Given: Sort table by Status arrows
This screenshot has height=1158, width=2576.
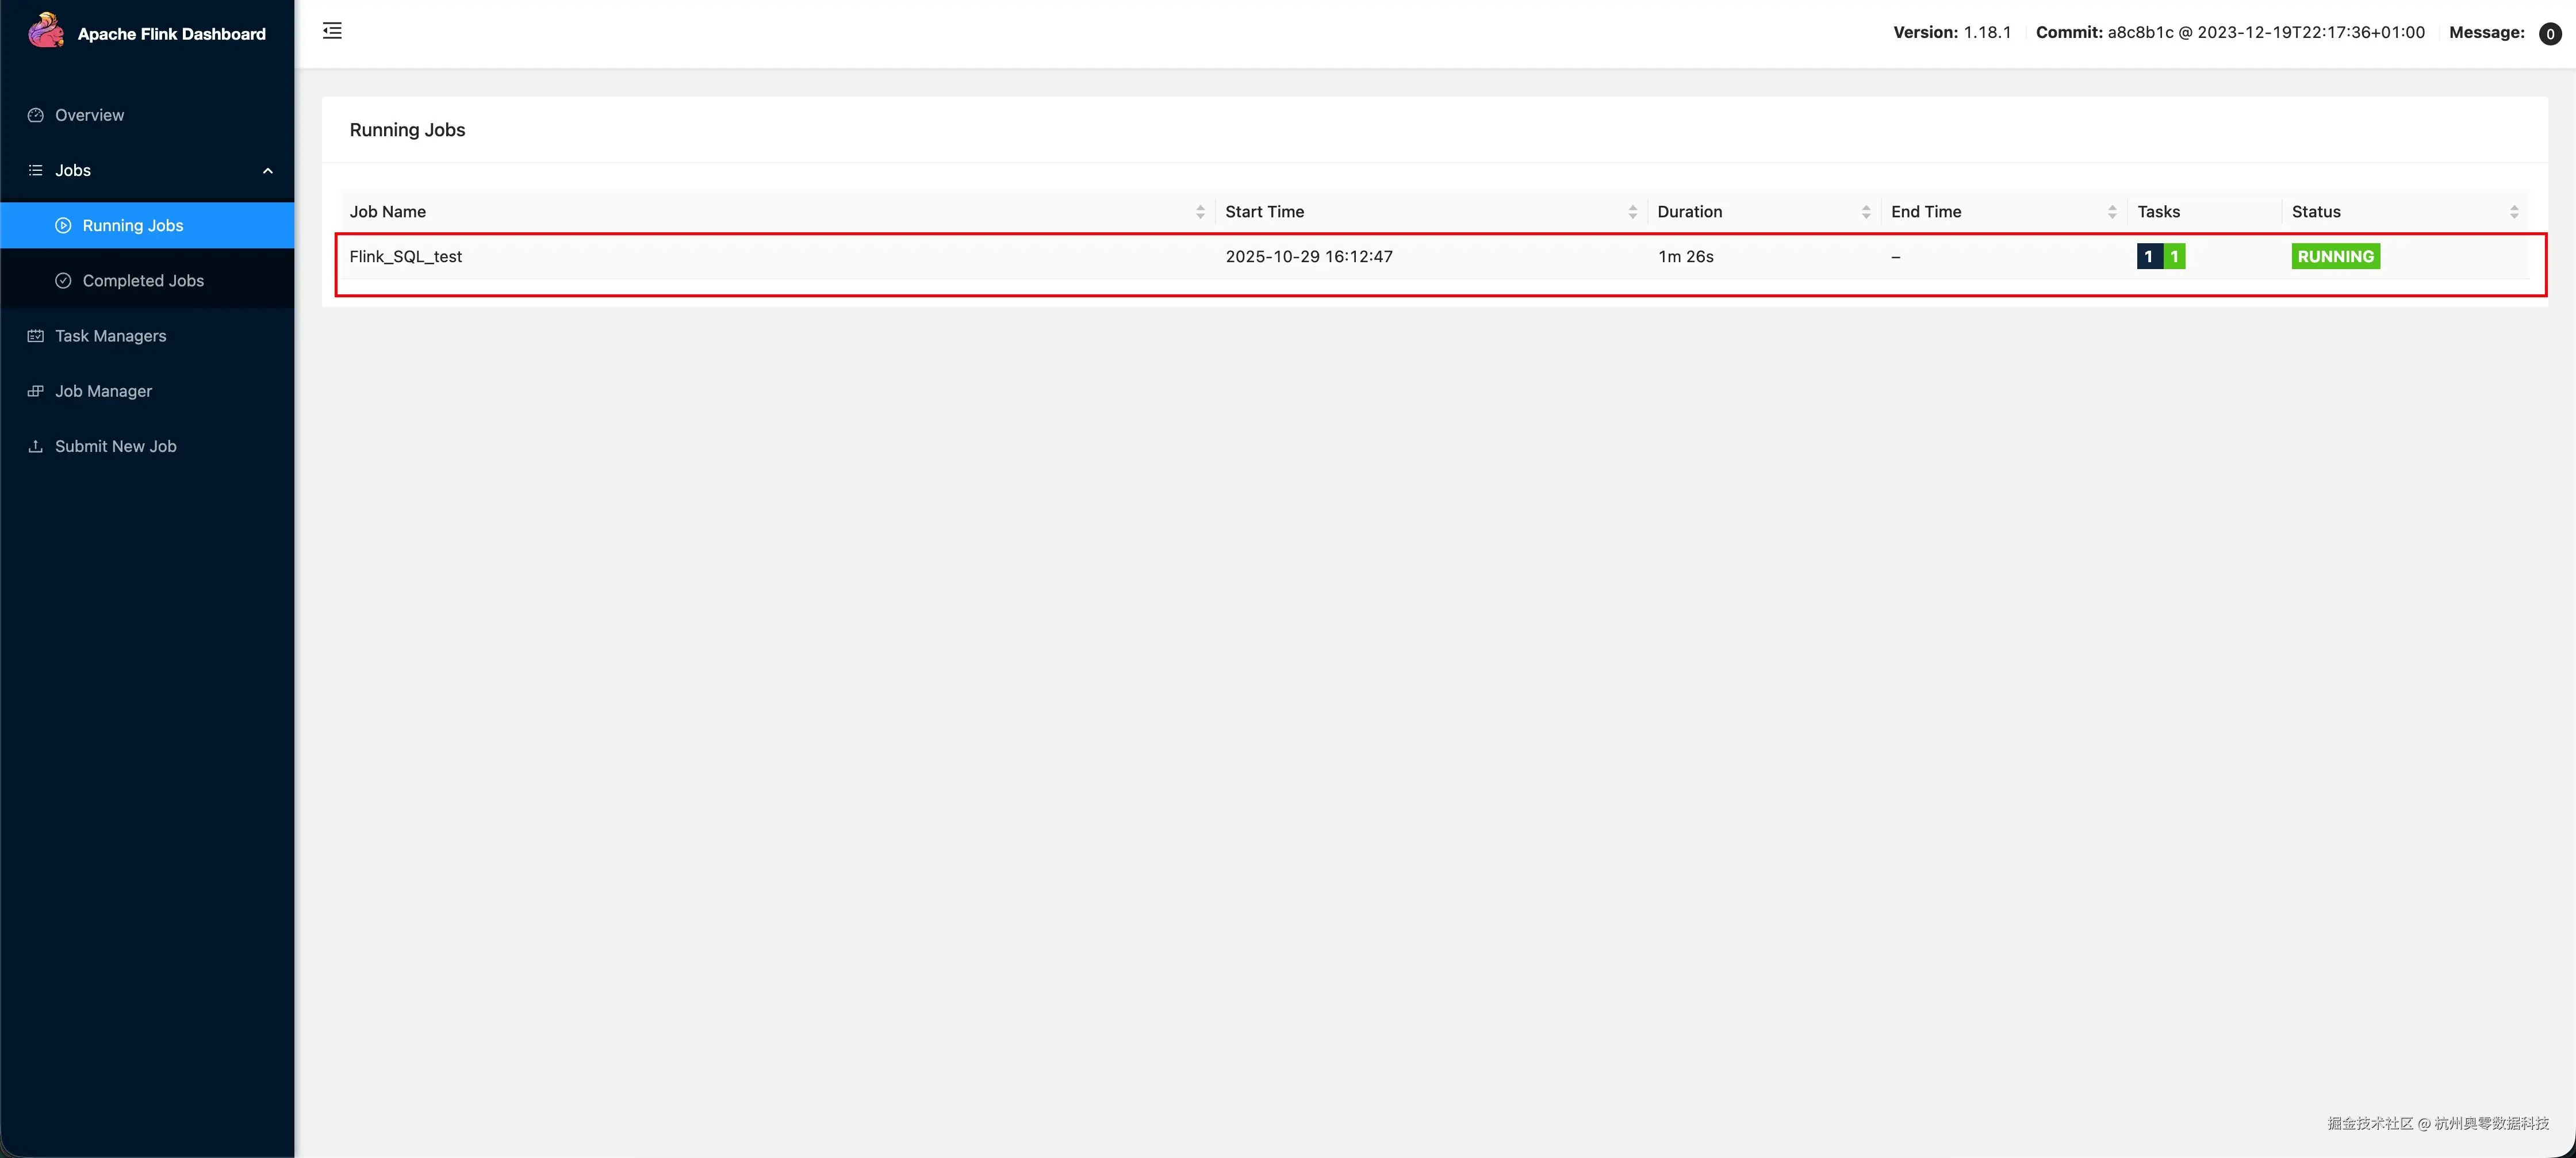Looking at the screenshot, I should (x=2514, y=212).
